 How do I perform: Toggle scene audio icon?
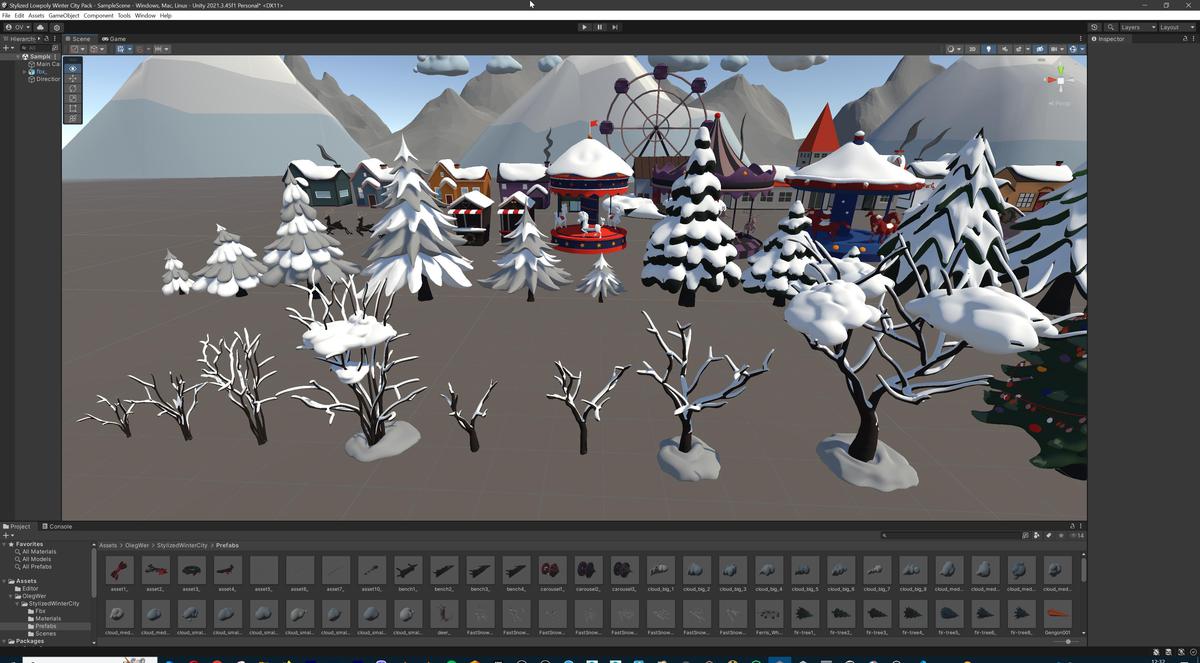click(x=1004, y=48)
